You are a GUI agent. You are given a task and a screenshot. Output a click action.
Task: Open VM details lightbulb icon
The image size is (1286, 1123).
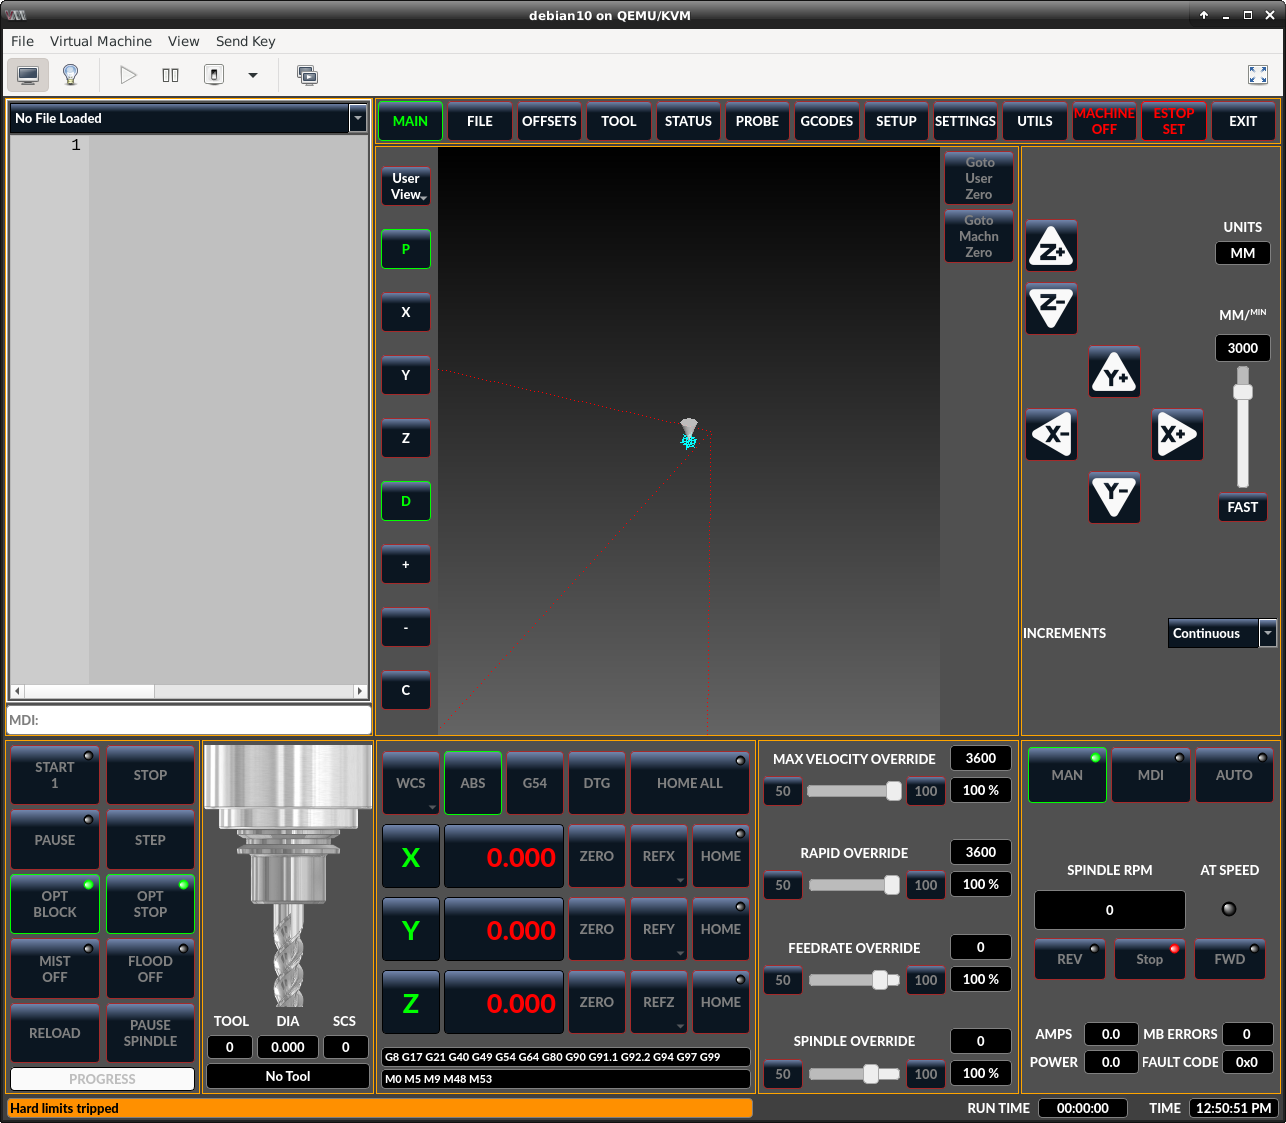pos(71,75)
